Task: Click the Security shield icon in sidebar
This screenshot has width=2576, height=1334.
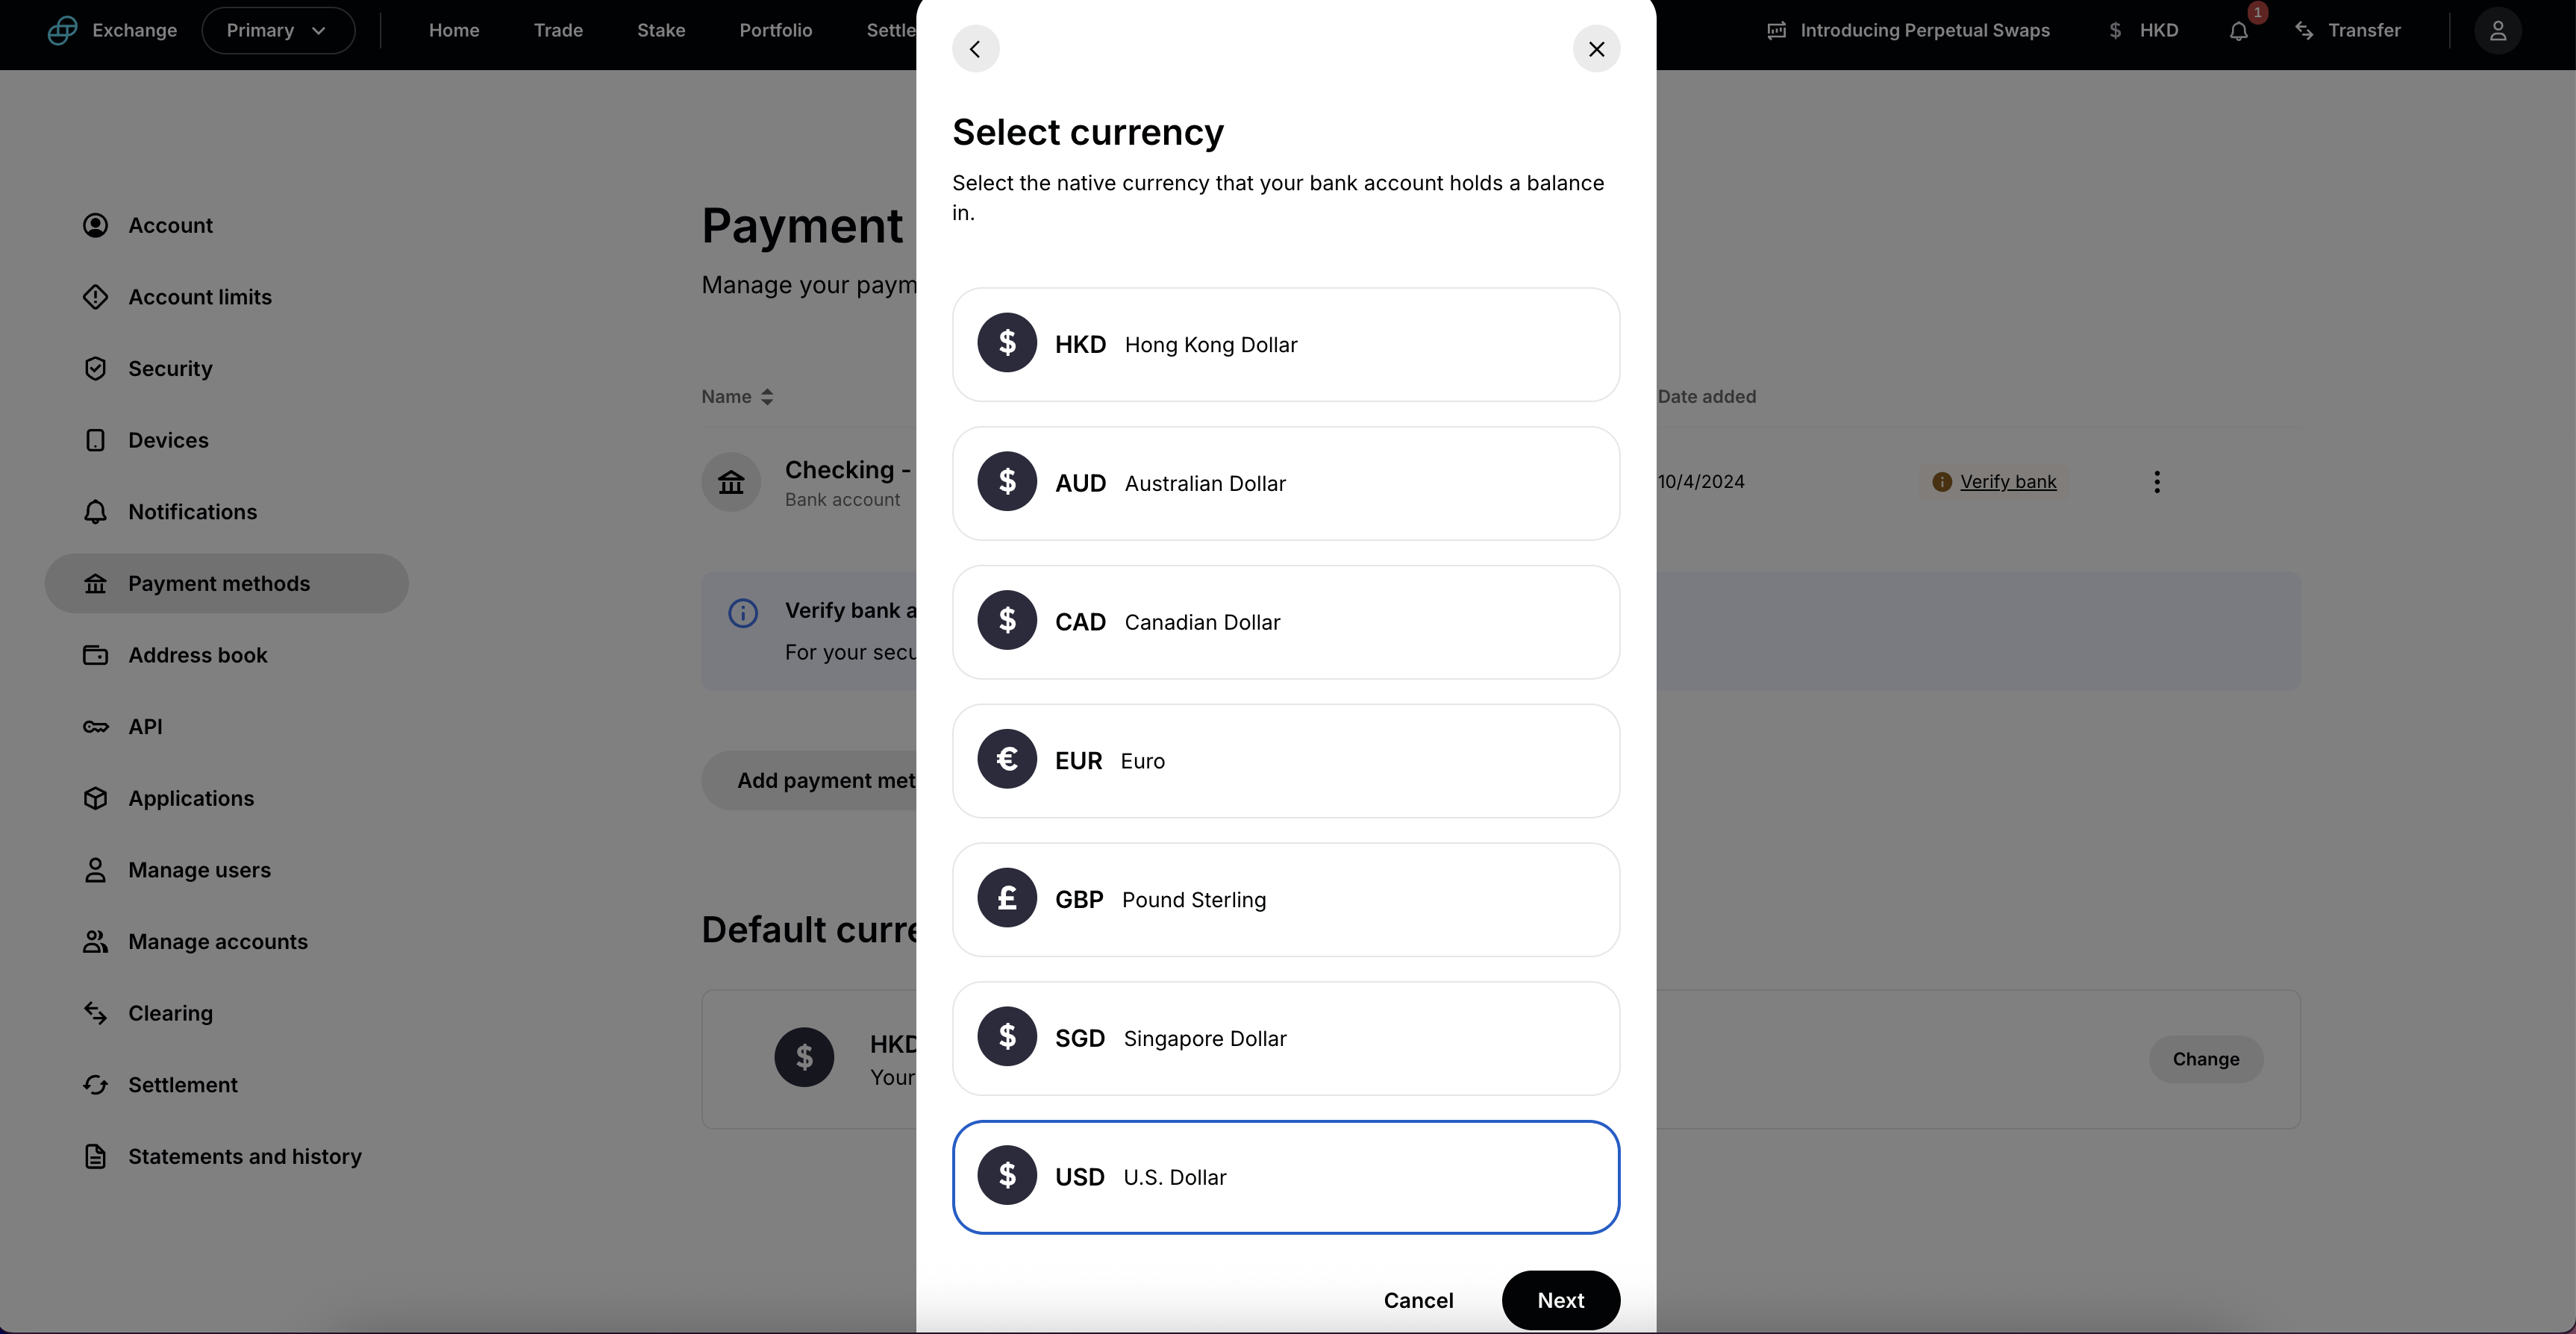Action: pos(95,369)
